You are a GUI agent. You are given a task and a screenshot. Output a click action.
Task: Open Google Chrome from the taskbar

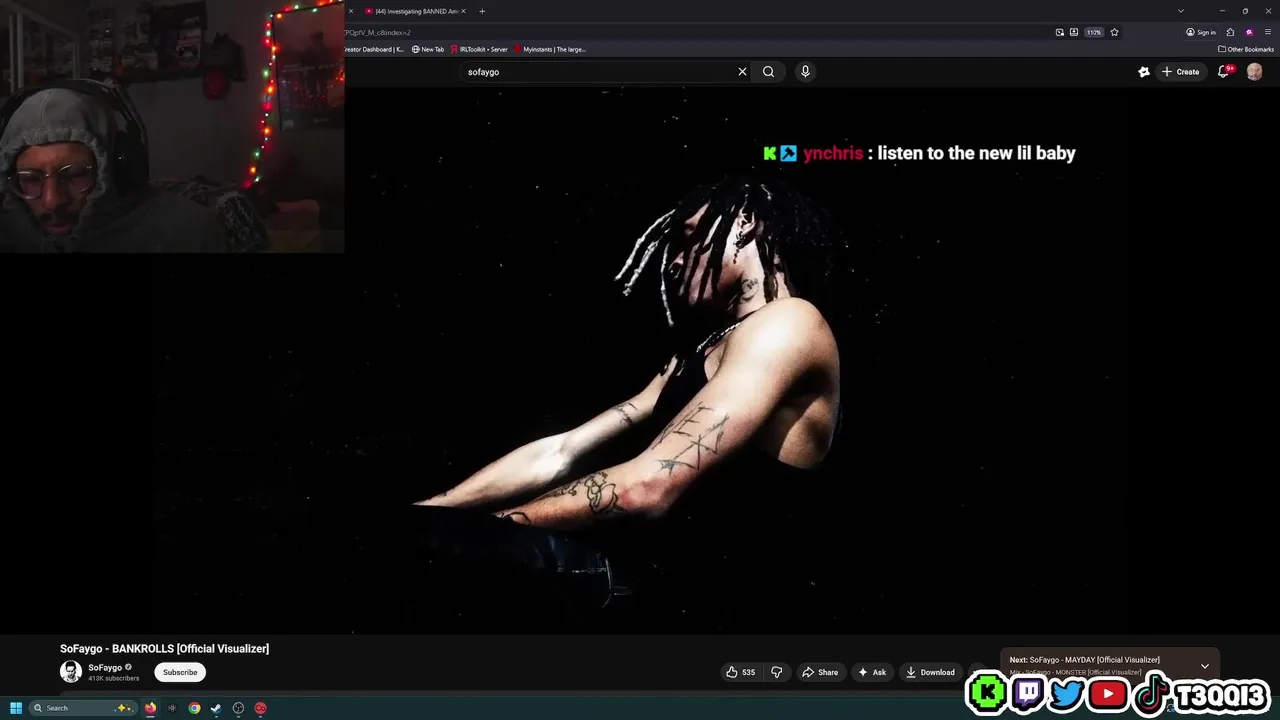click(x=194, y=708)
